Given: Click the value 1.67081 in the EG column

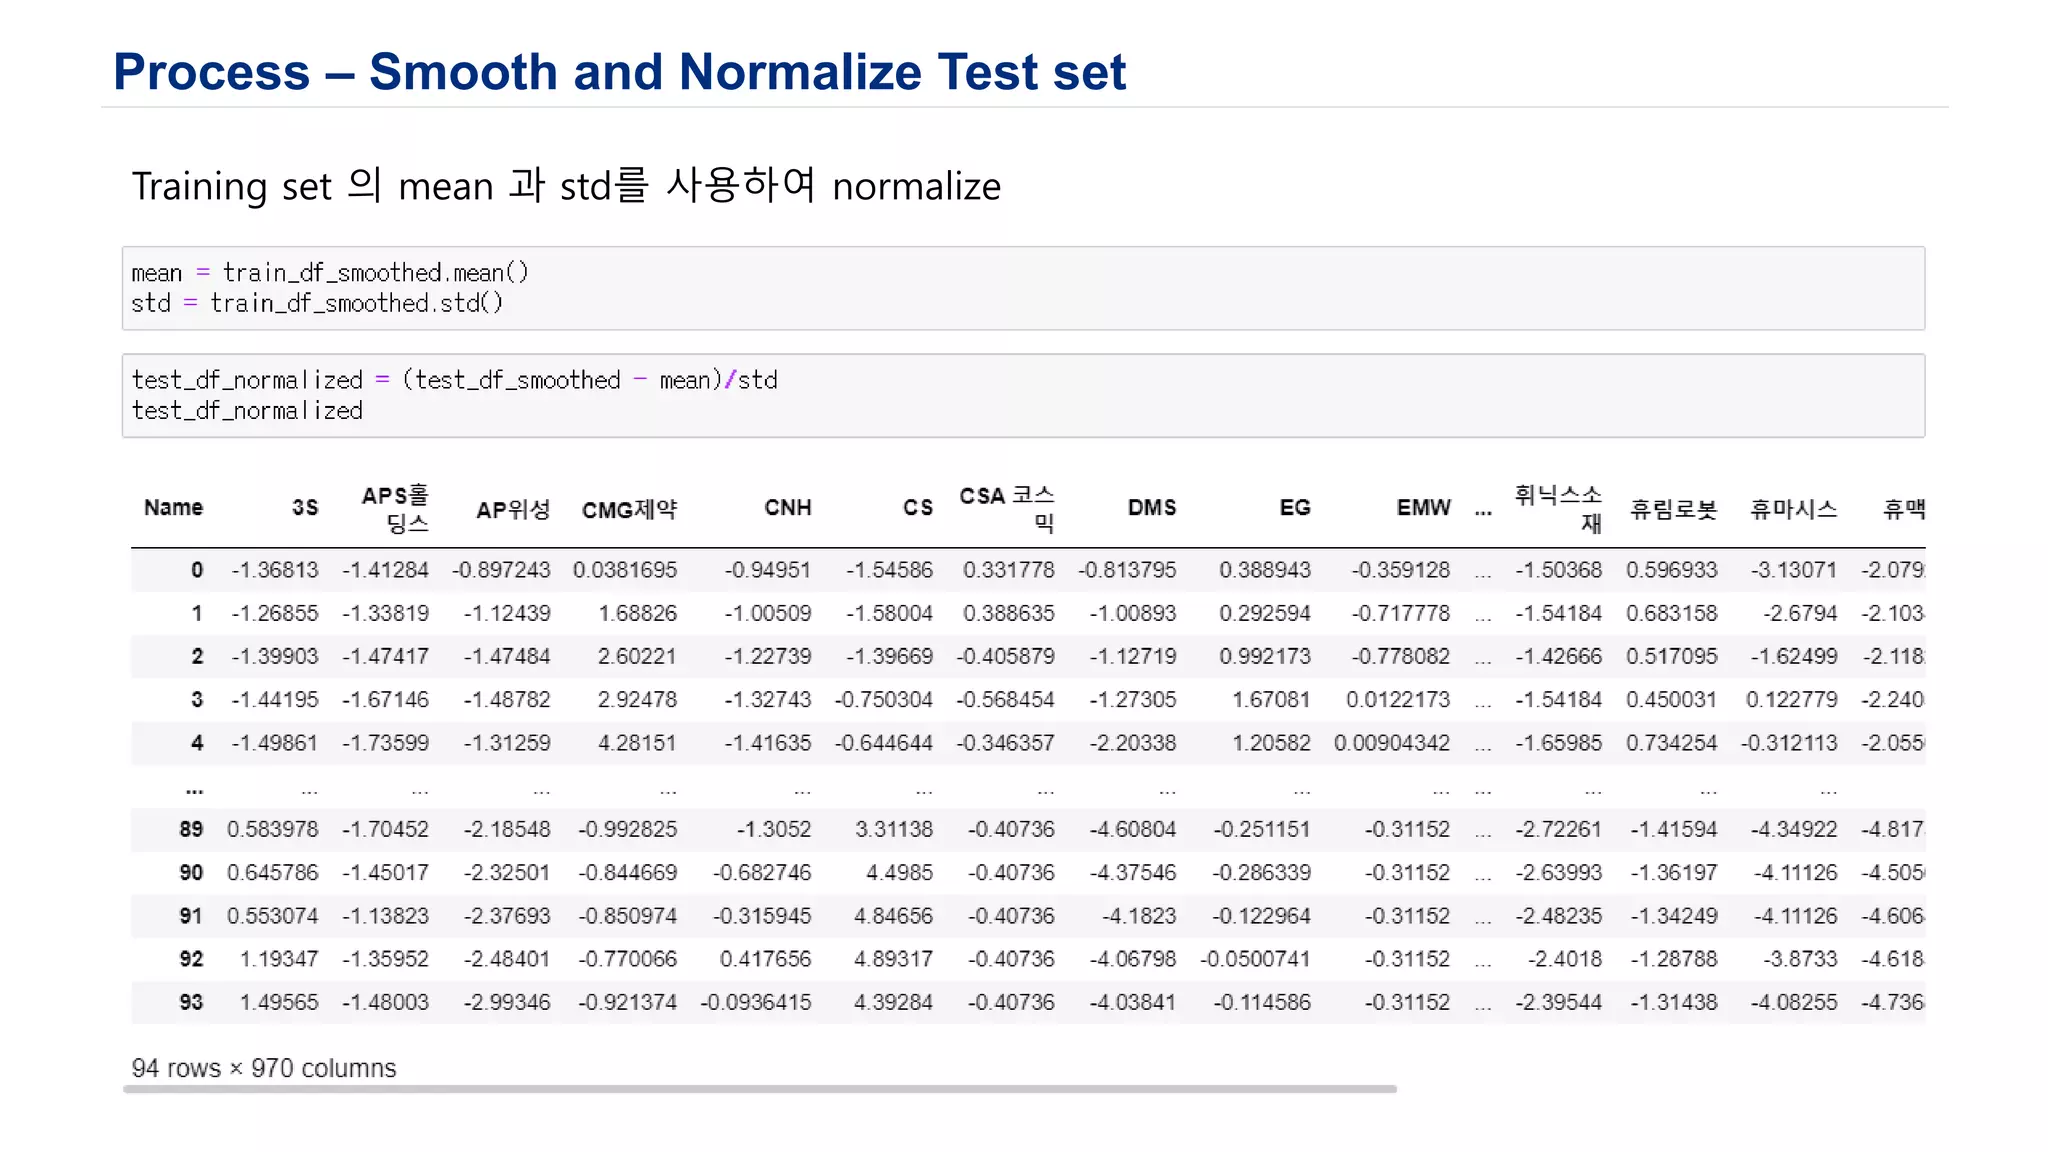Looking at the screenshot, I should (1271, 700).
